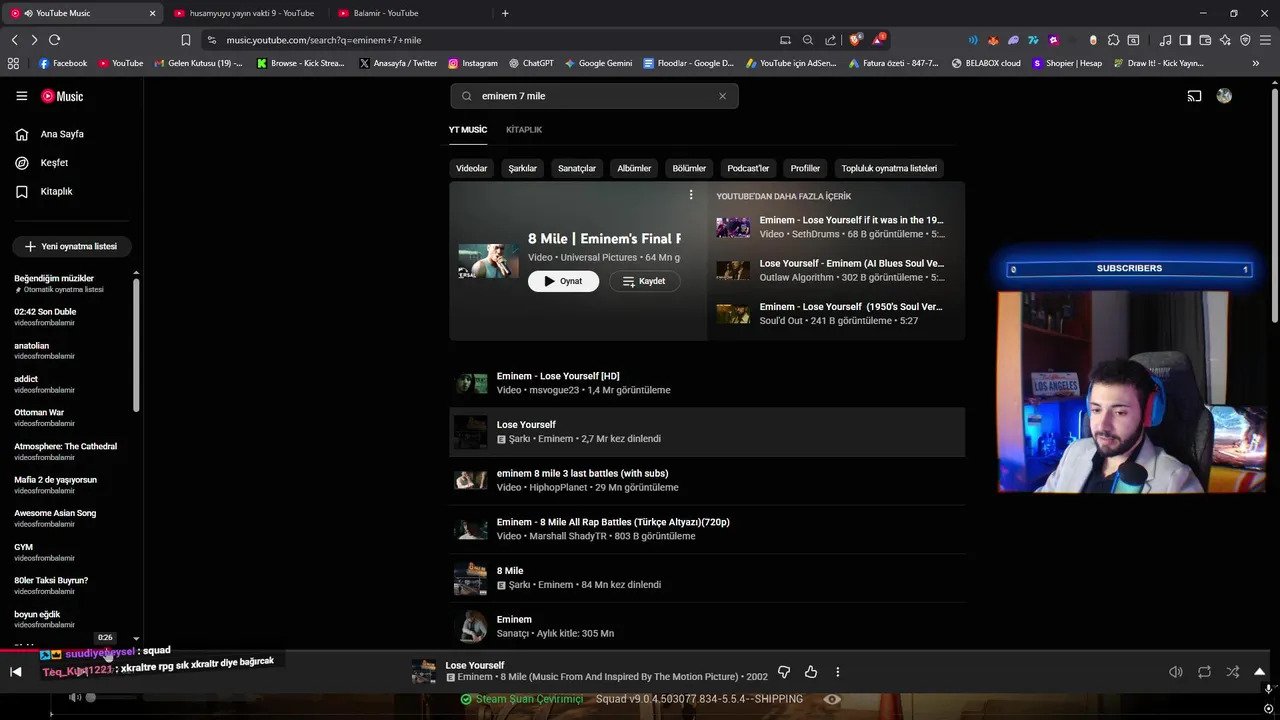The image size is (1280, 720).
Task: Click the YouTube Music logo
Action: pos(62,96)
